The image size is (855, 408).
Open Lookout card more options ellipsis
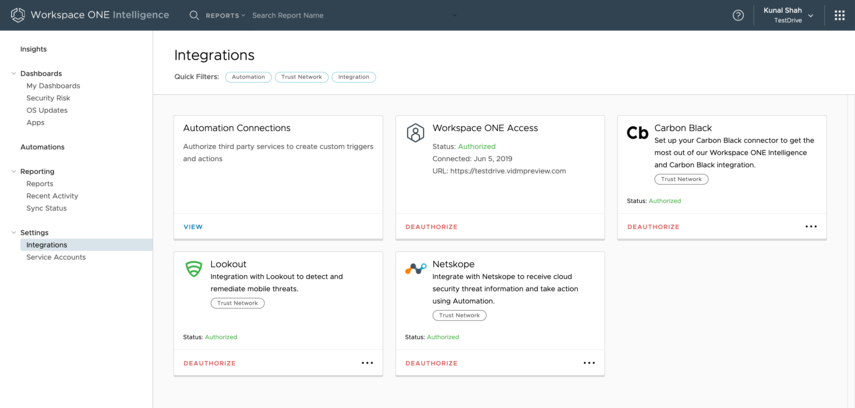(367, 363)
